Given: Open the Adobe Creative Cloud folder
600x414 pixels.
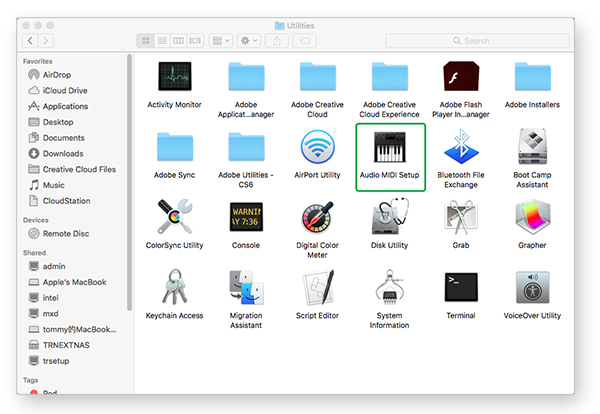Looking at the screenshot, I should tap(318, 77).
